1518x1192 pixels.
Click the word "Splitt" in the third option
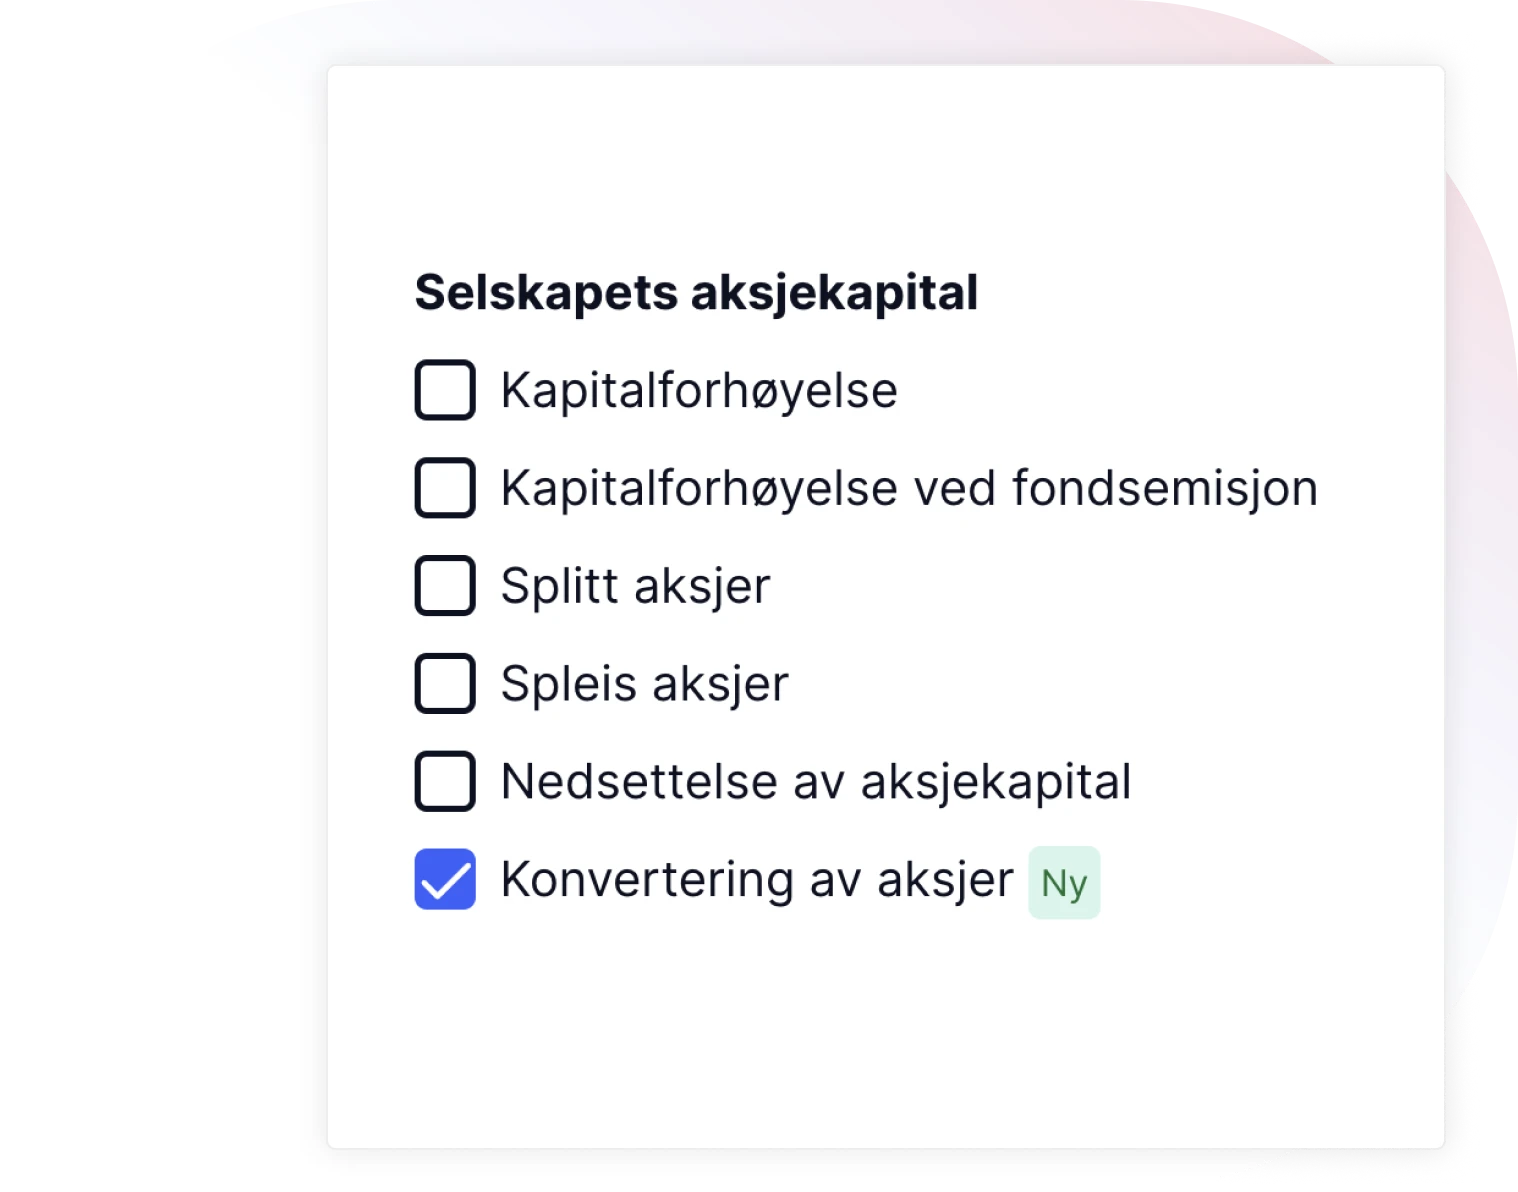(560, 586)
